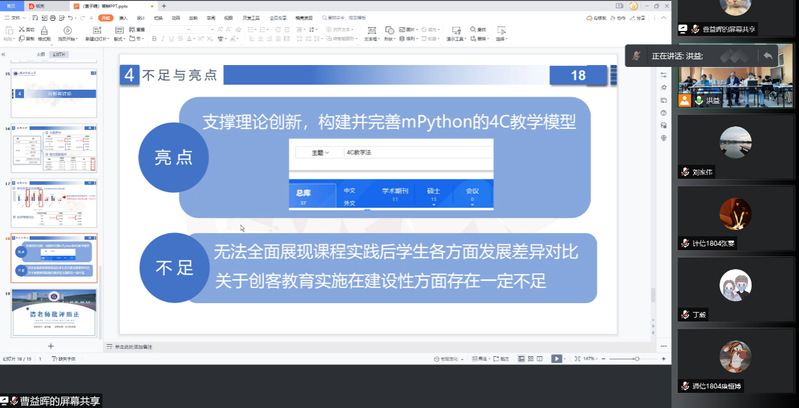Select the 开始 (Start) ribbon tab

click(104, 18)
